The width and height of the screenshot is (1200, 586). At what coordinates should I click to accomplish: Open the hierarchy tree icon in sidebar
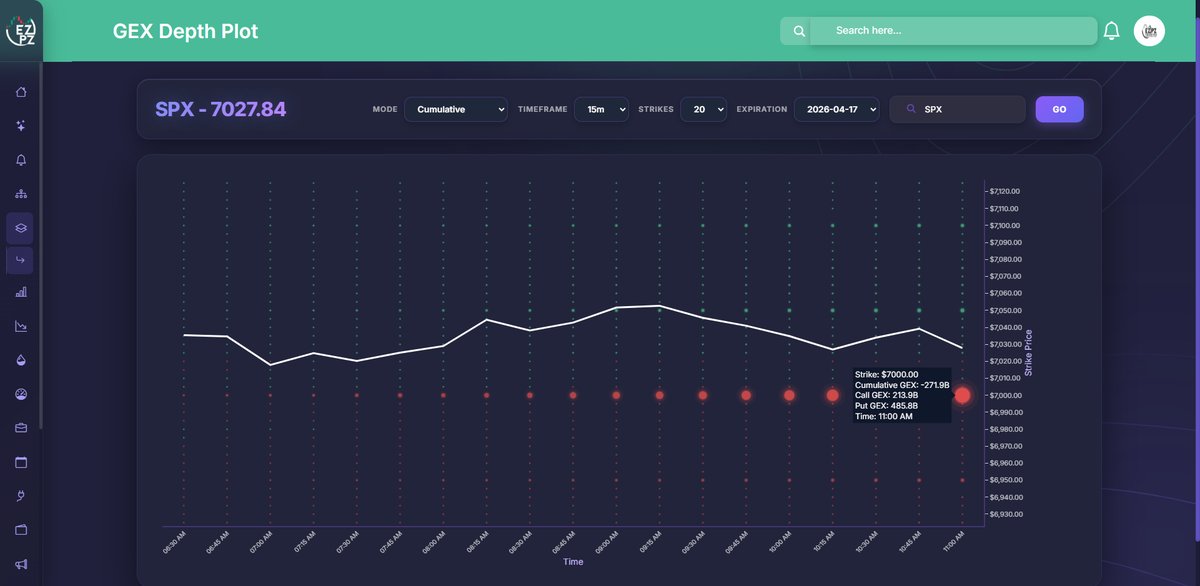point(21,193)
